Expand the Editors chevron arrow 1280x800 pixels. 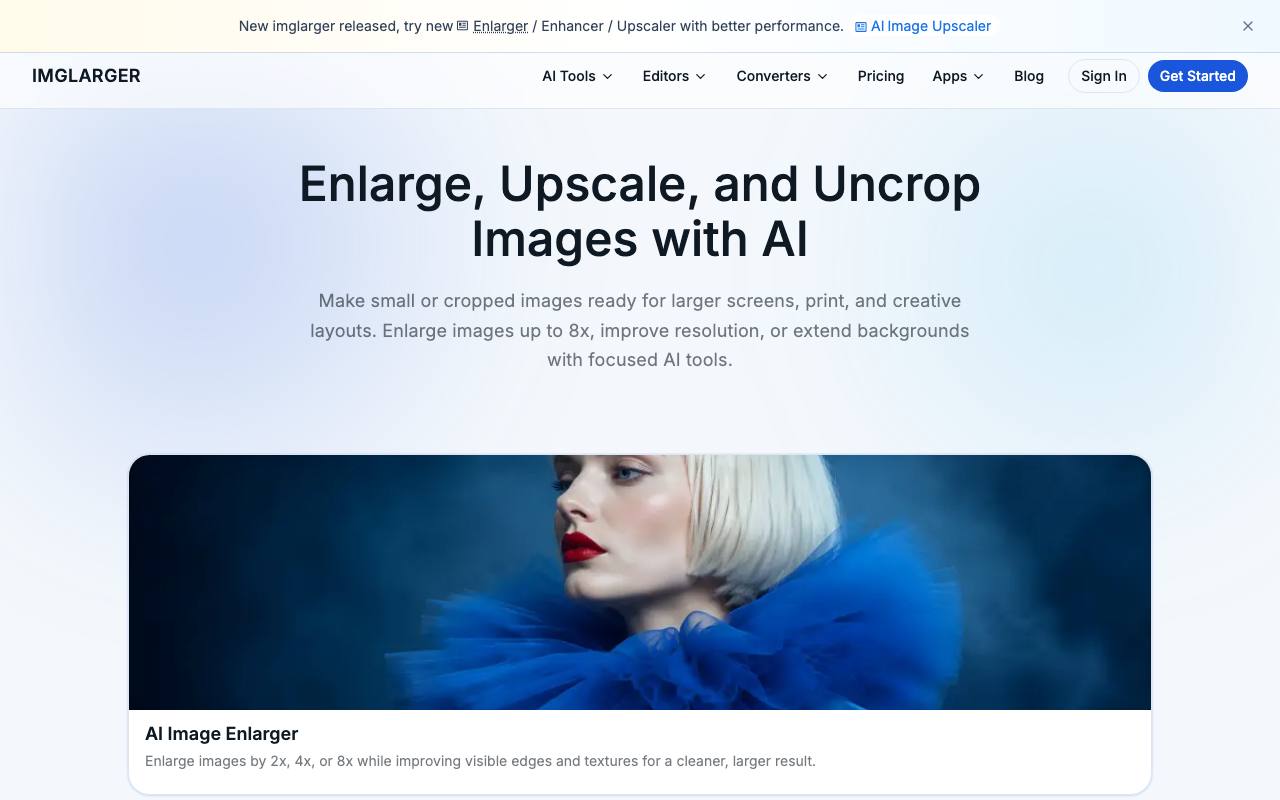point(700,76)
